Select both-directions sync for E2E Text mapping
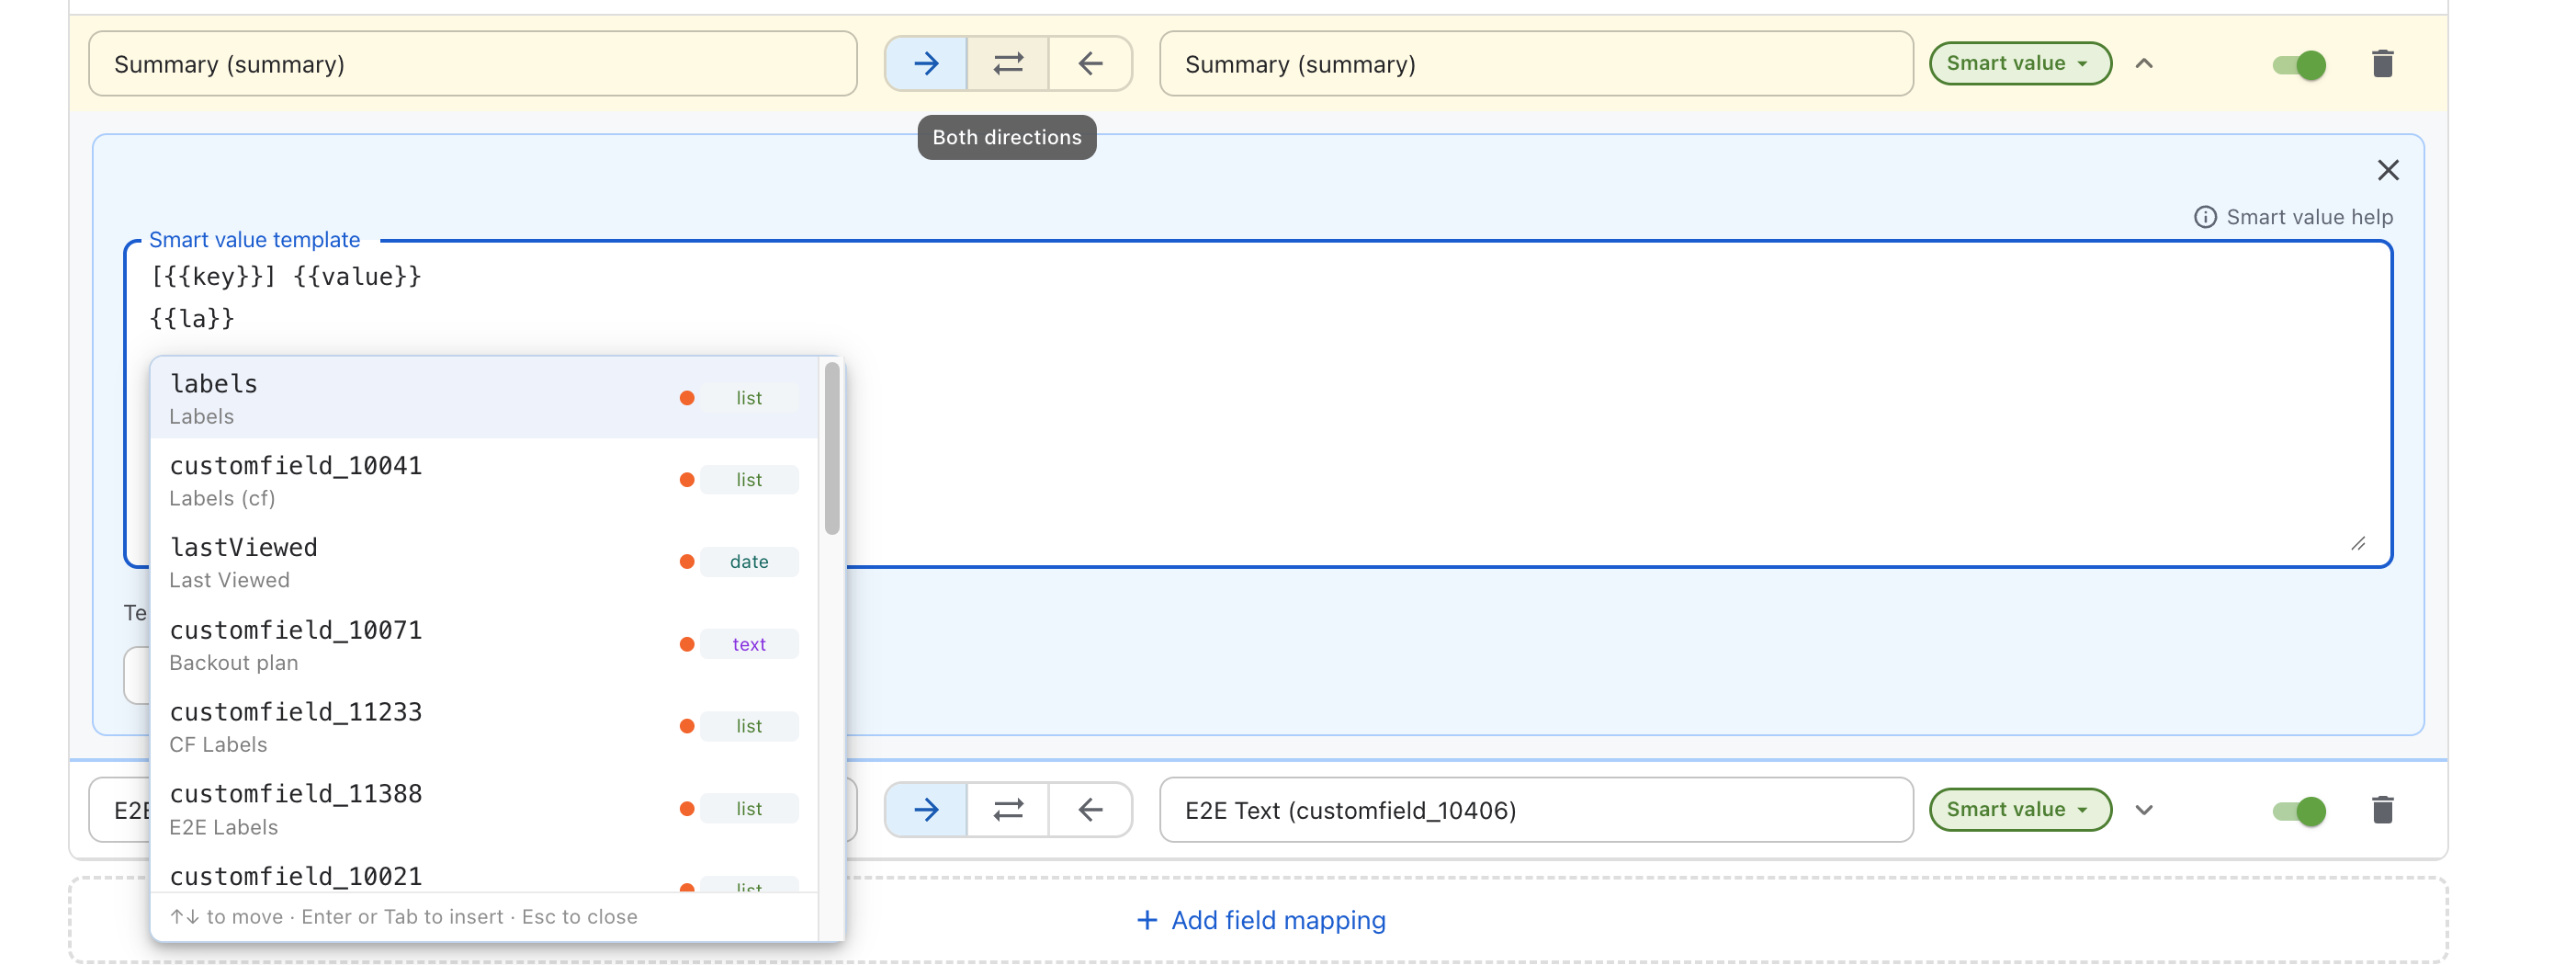Screen dimensions: 2576x965 [x=1008, y=809]
